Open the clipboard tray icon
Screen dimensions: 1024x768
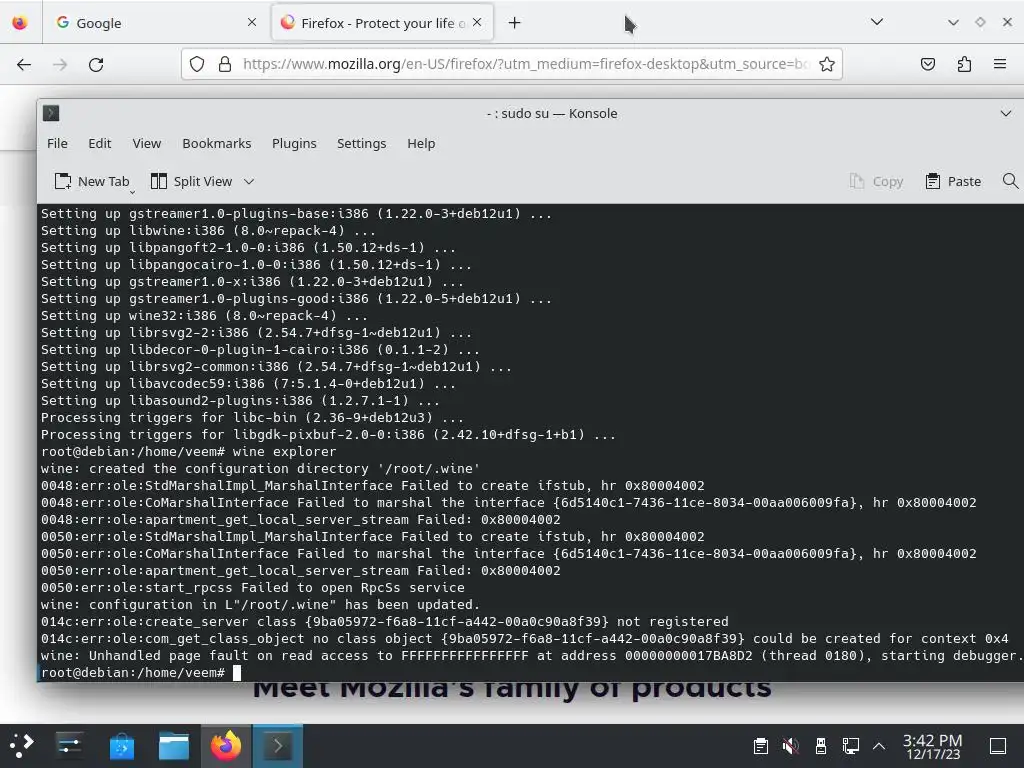760,746
